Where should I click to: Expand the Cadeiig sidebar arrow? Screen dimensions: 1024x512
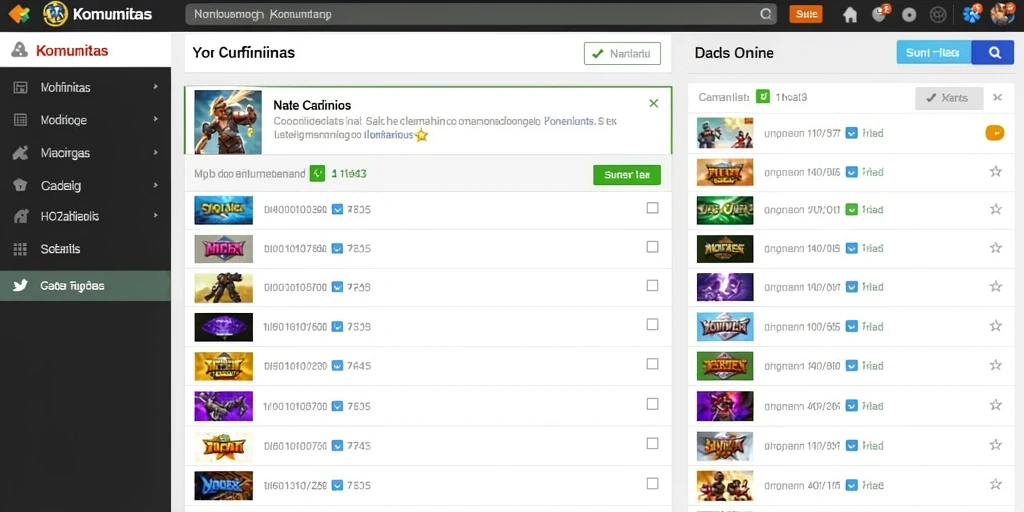coord(155,185)
